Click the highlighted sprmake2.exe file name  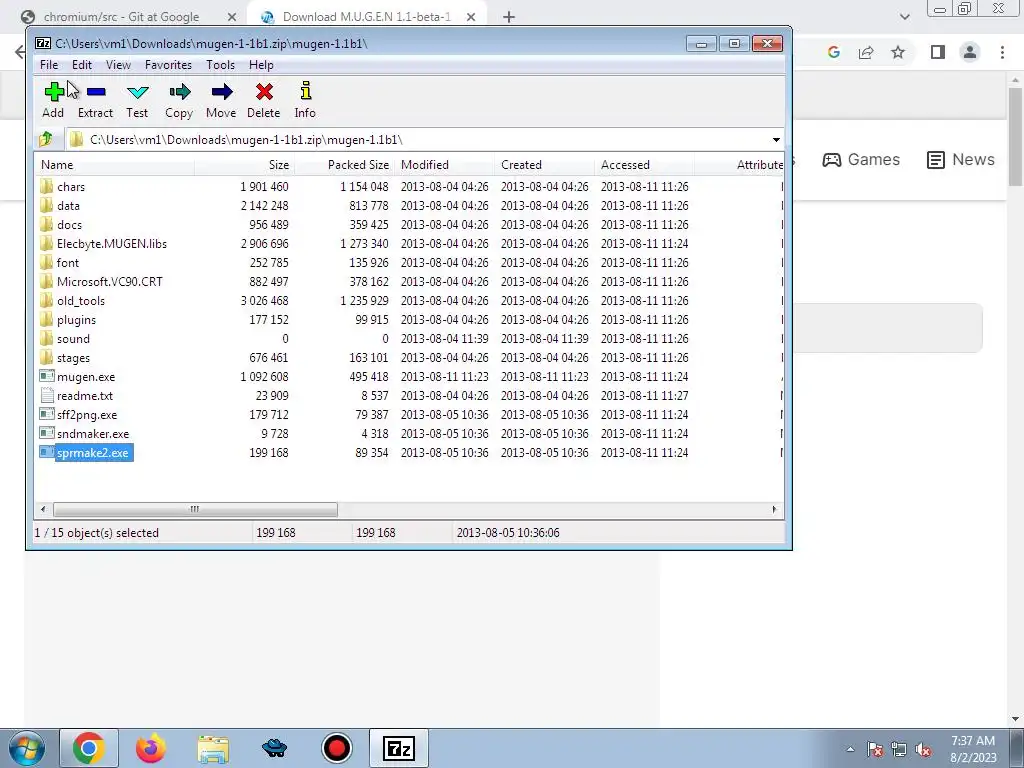click(x=93, y=453)
